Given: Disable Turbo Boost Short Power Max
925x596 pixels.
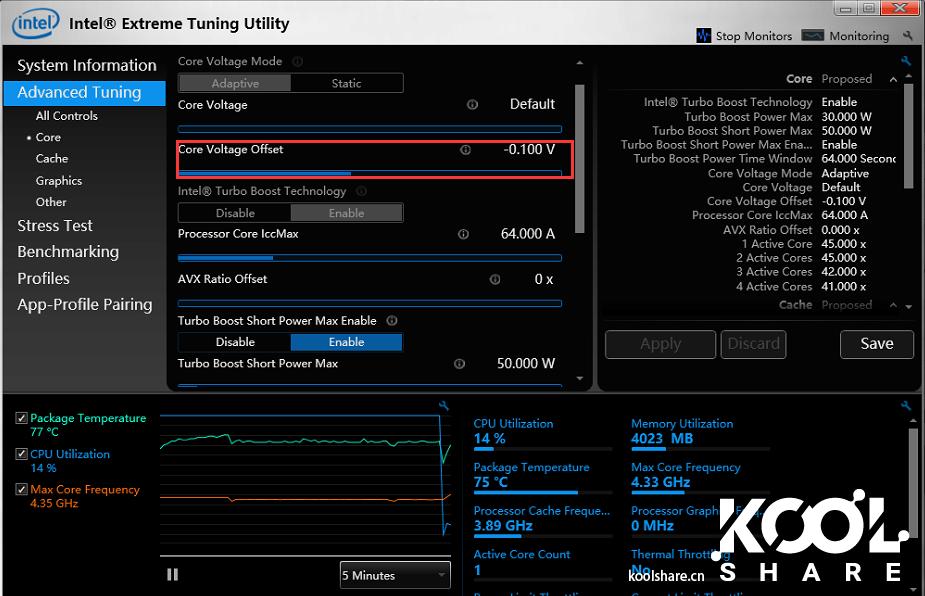Looking at the screenshot, I should click(235, 342).
